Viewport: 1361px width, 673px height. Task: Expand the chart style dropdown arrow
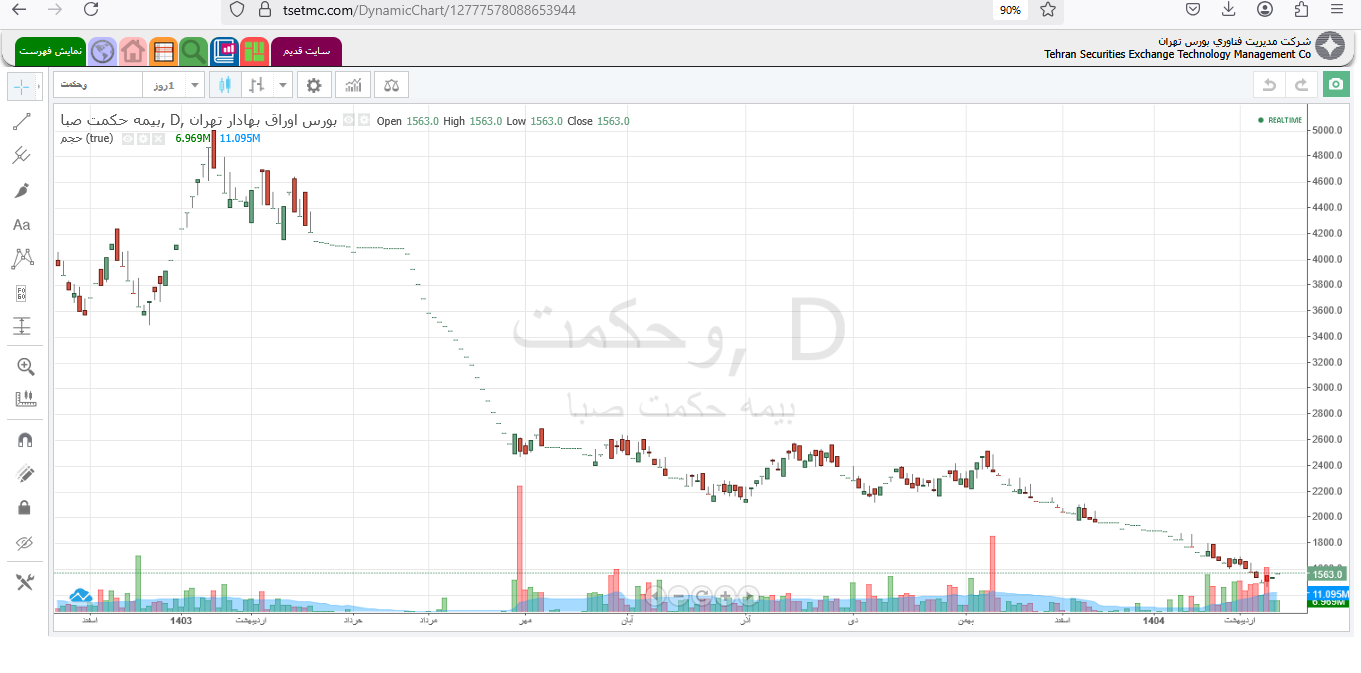coord(283,85)
